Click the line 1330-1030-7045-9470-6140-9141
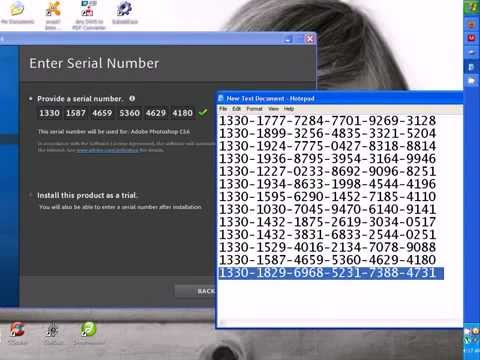 (x=327, y=209)
